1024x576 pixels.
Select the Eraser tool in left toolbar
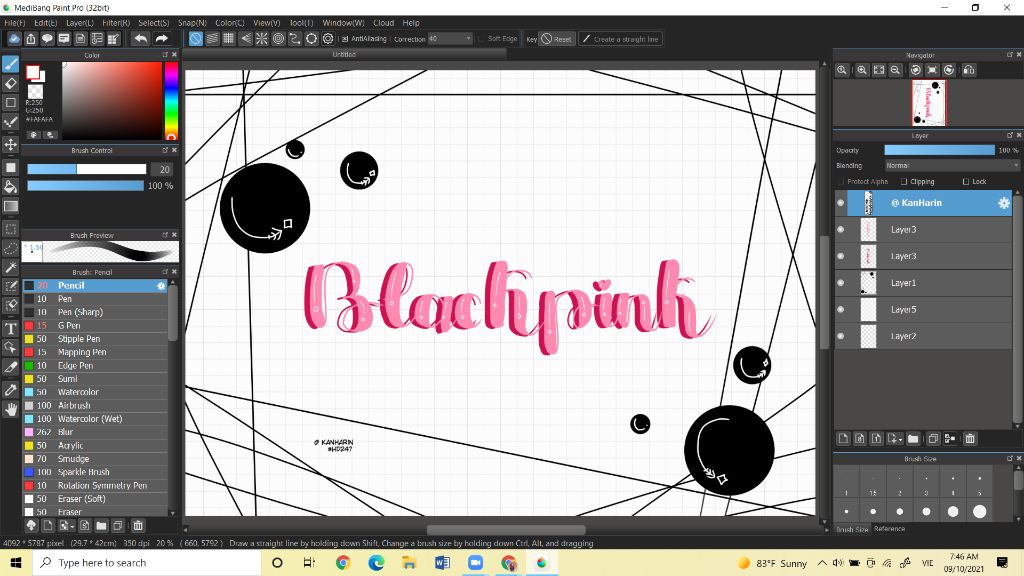pos(10,83)
